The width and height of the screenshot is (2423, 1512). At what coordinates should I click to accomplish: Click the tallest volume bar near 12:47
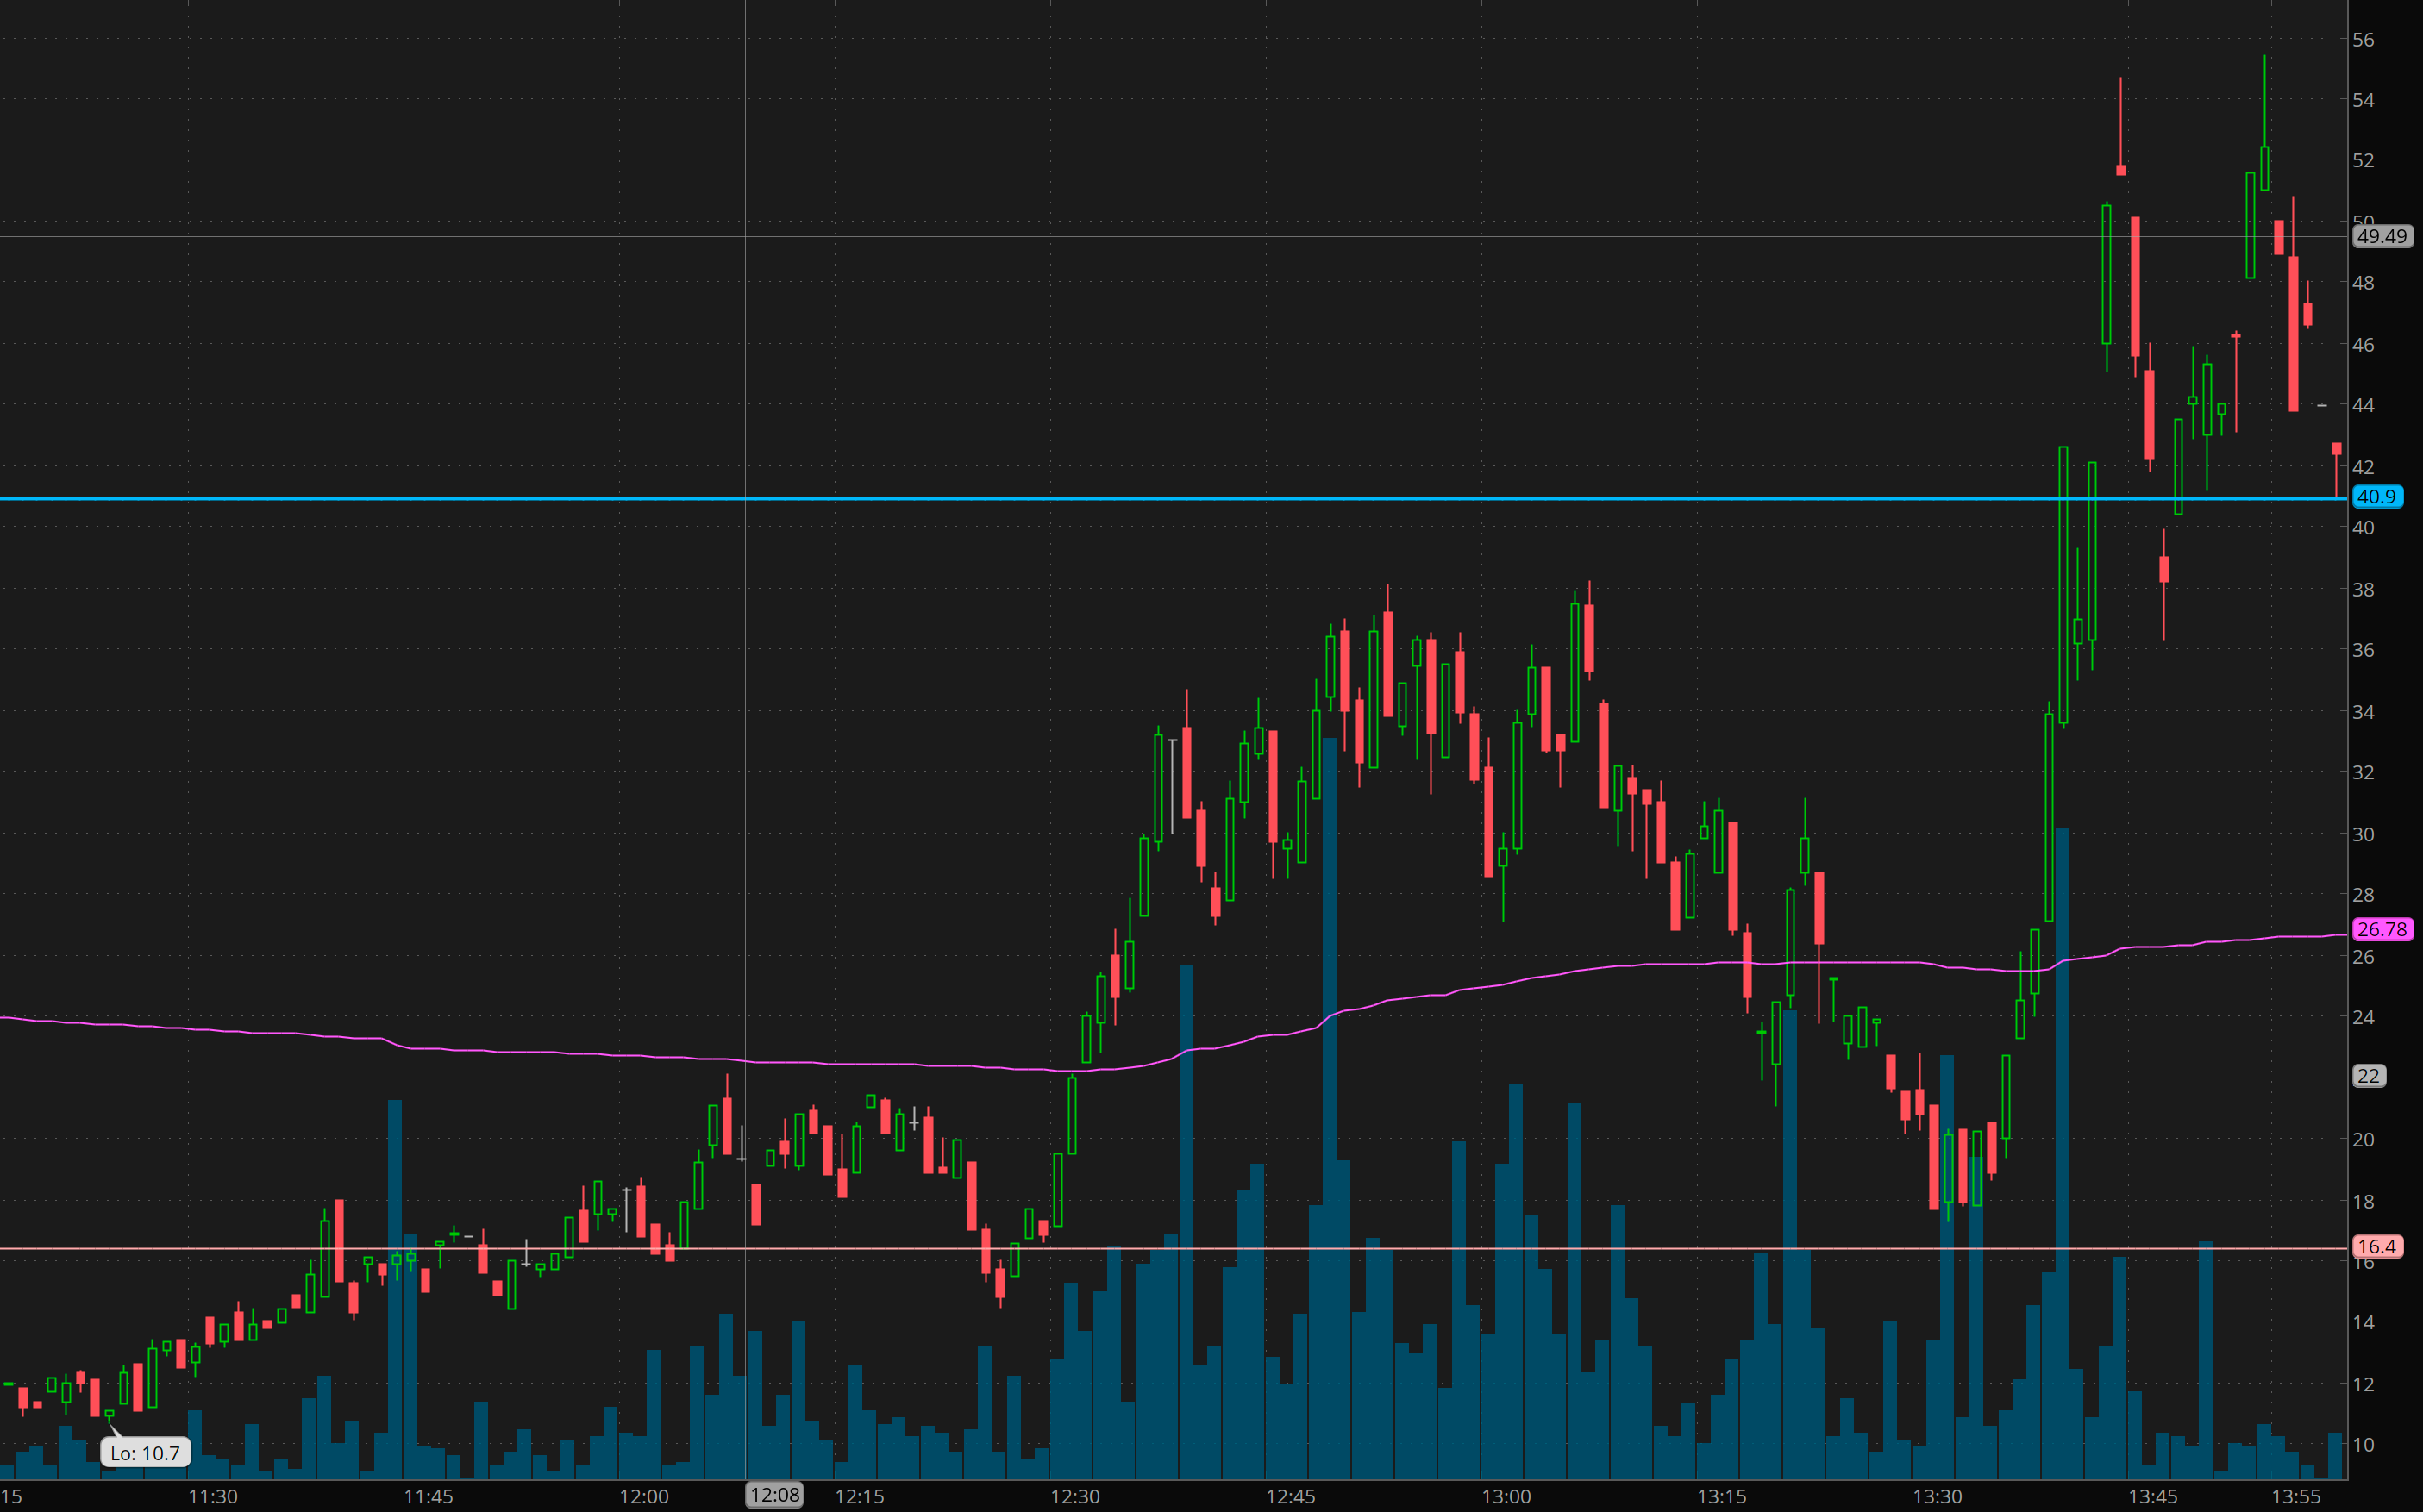pos(1329,1100)
